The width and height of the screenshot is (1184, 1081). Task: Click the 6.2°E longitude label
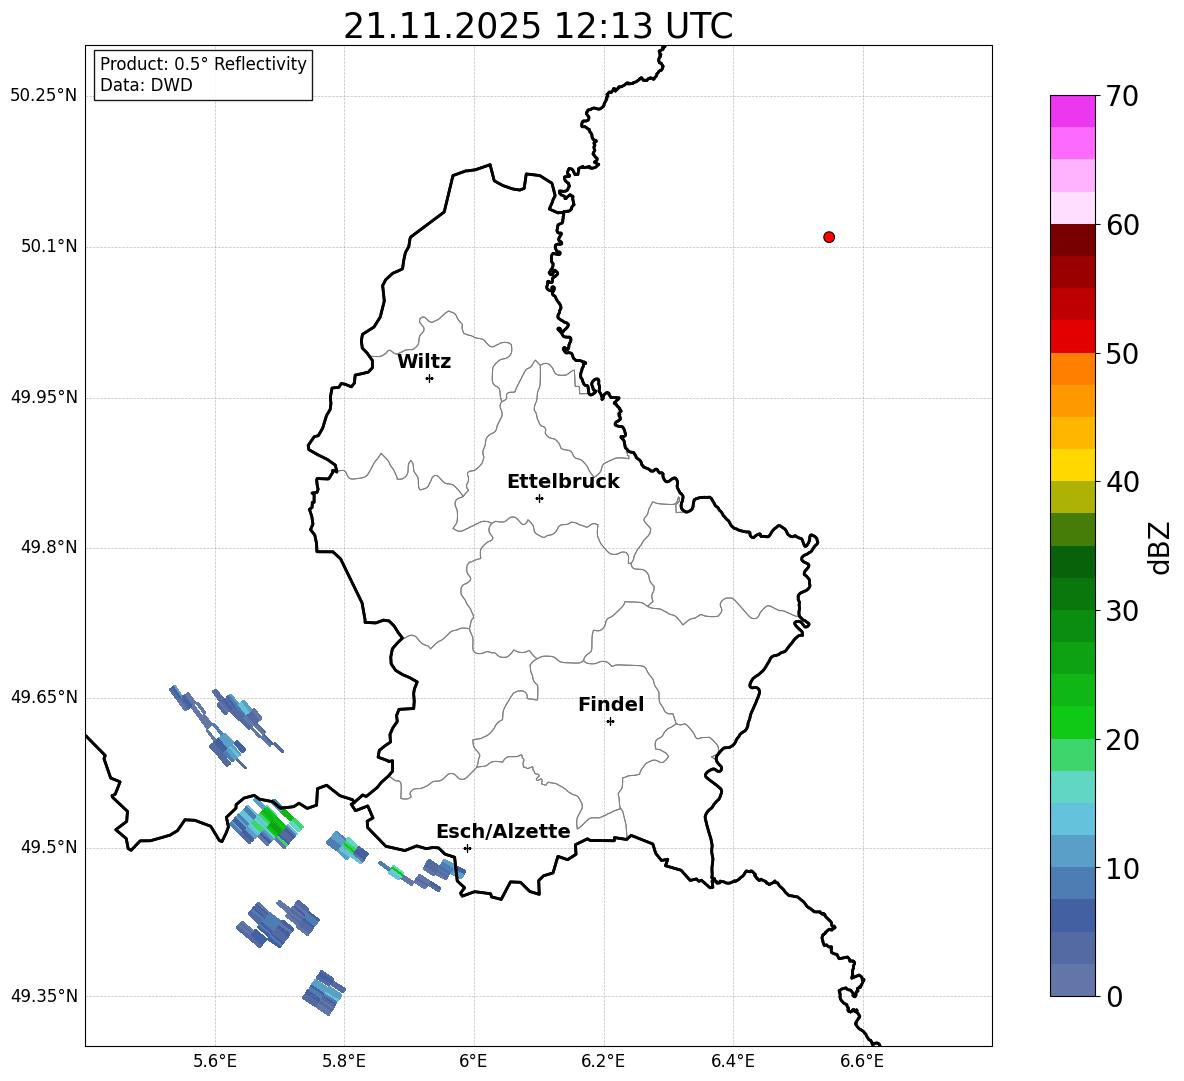[603, 1061]
